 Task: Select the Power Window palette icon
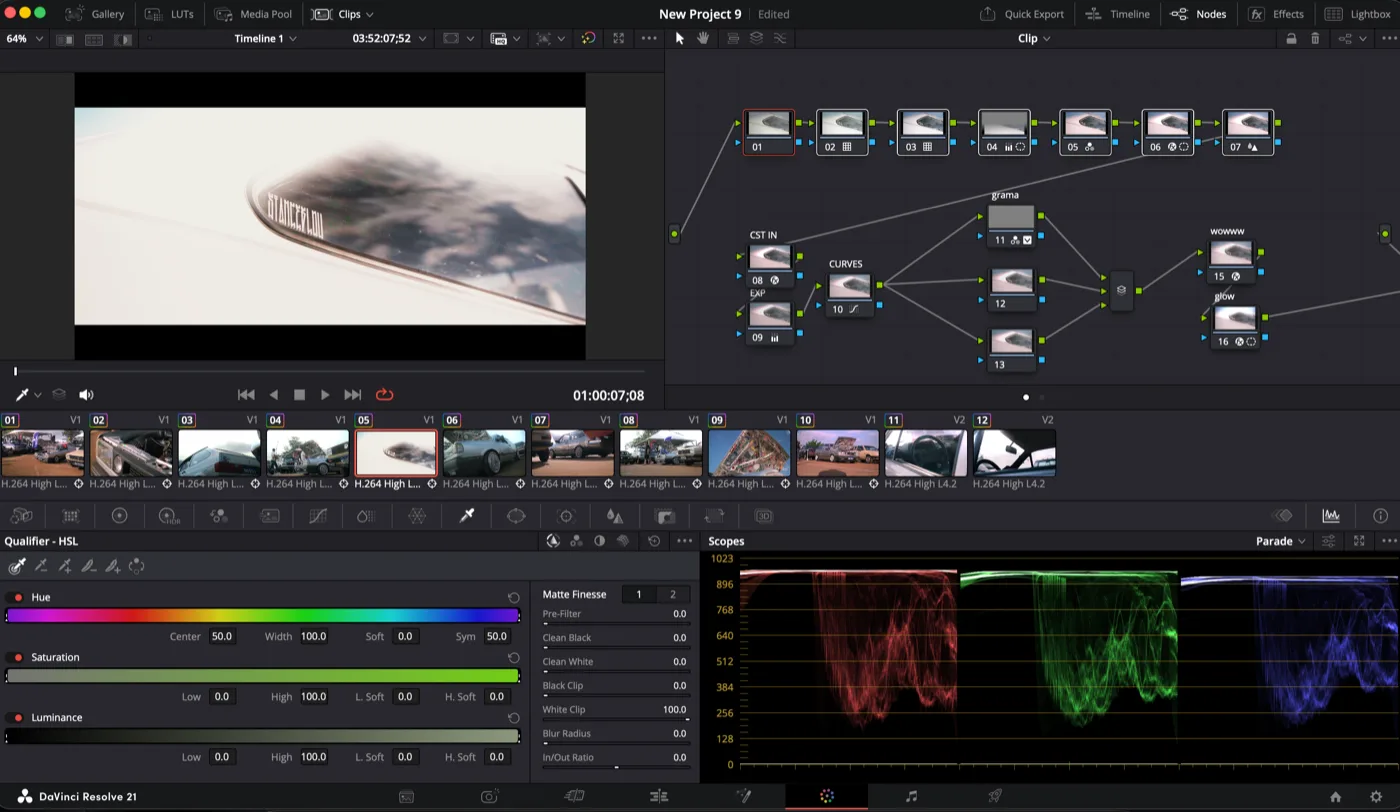pos(516,516)
